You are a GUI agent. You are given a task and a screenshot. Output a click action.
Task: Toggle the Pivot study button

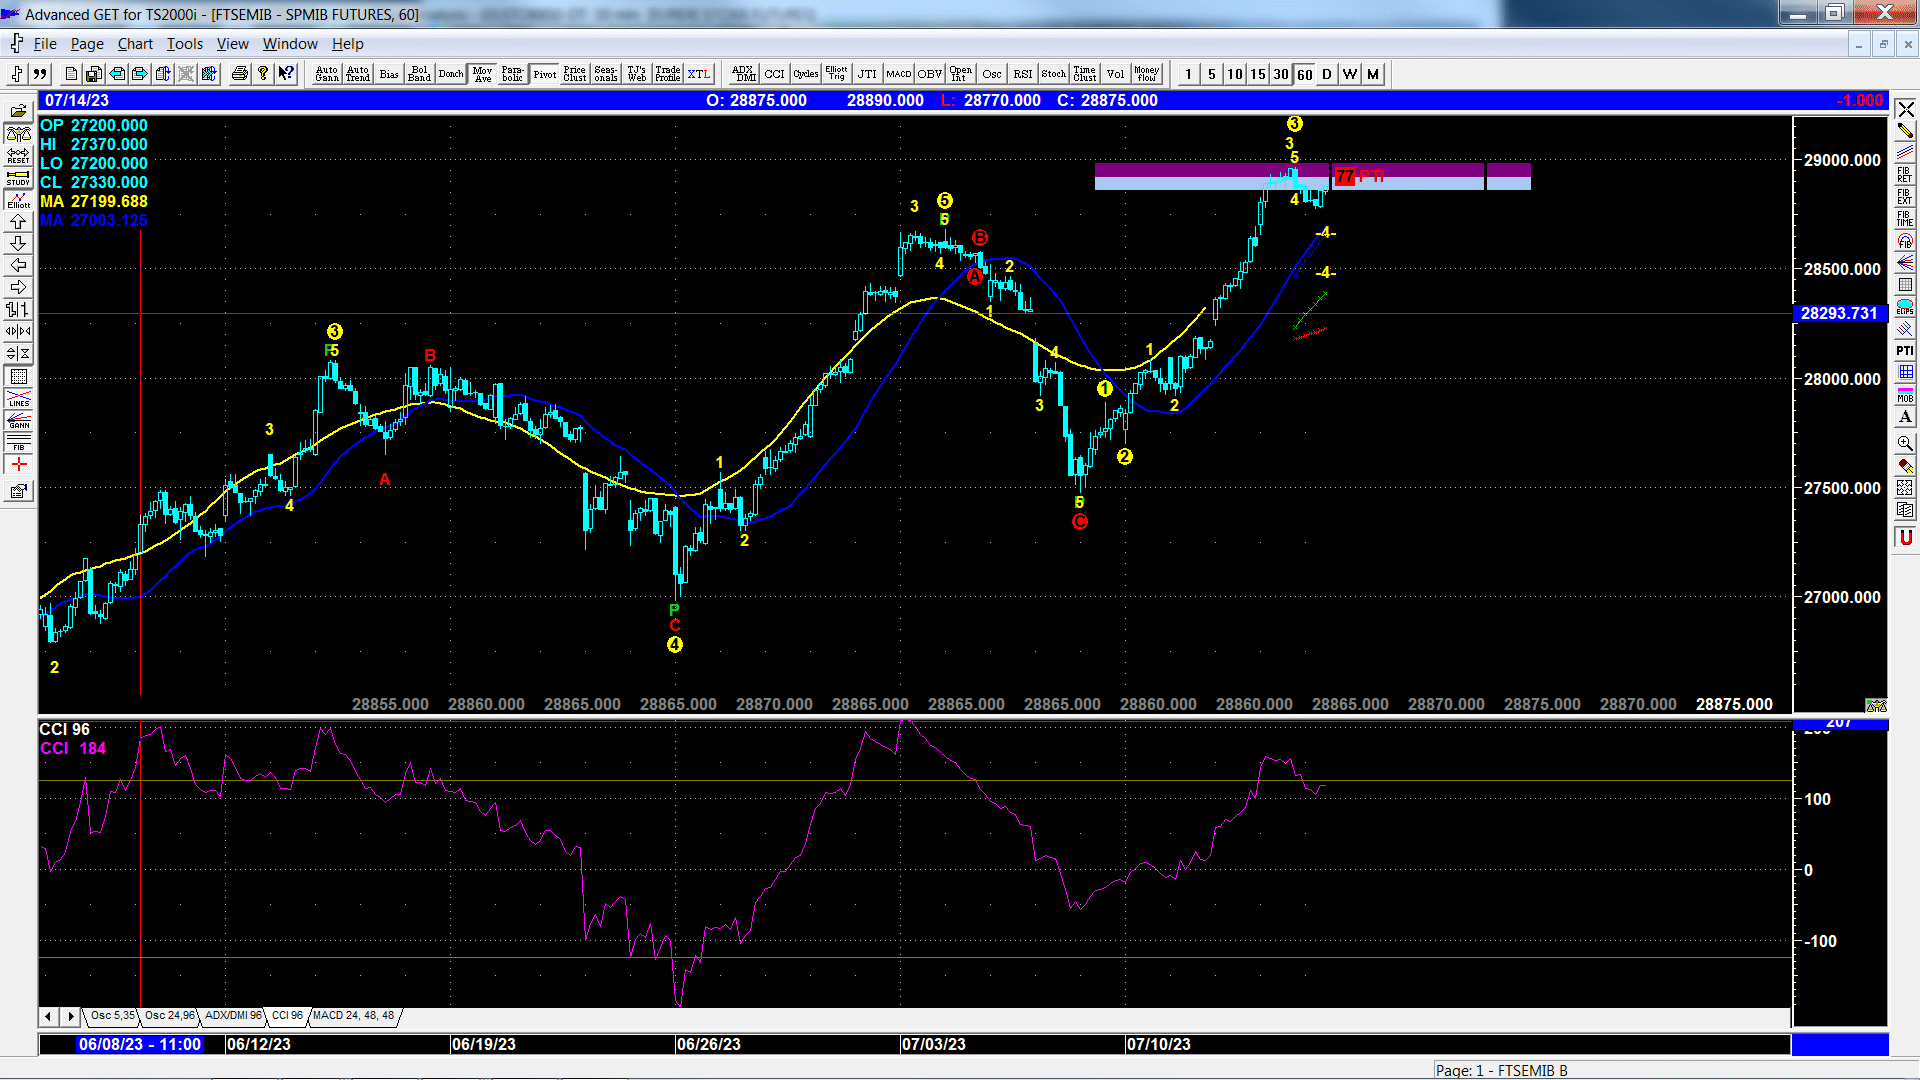point(545,74)
